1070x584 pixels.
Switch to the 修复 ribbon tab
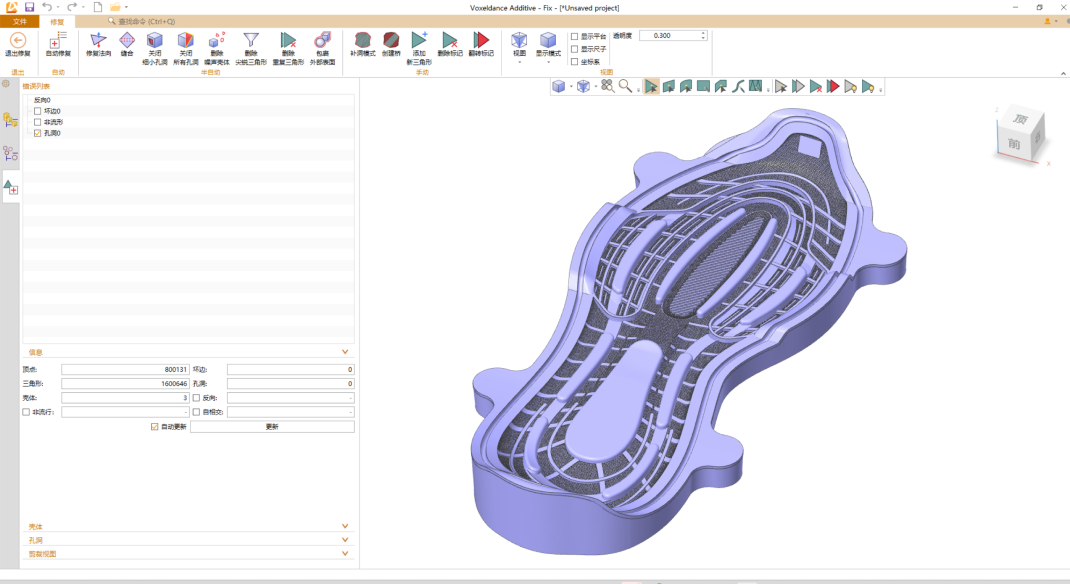click(57, 21)
